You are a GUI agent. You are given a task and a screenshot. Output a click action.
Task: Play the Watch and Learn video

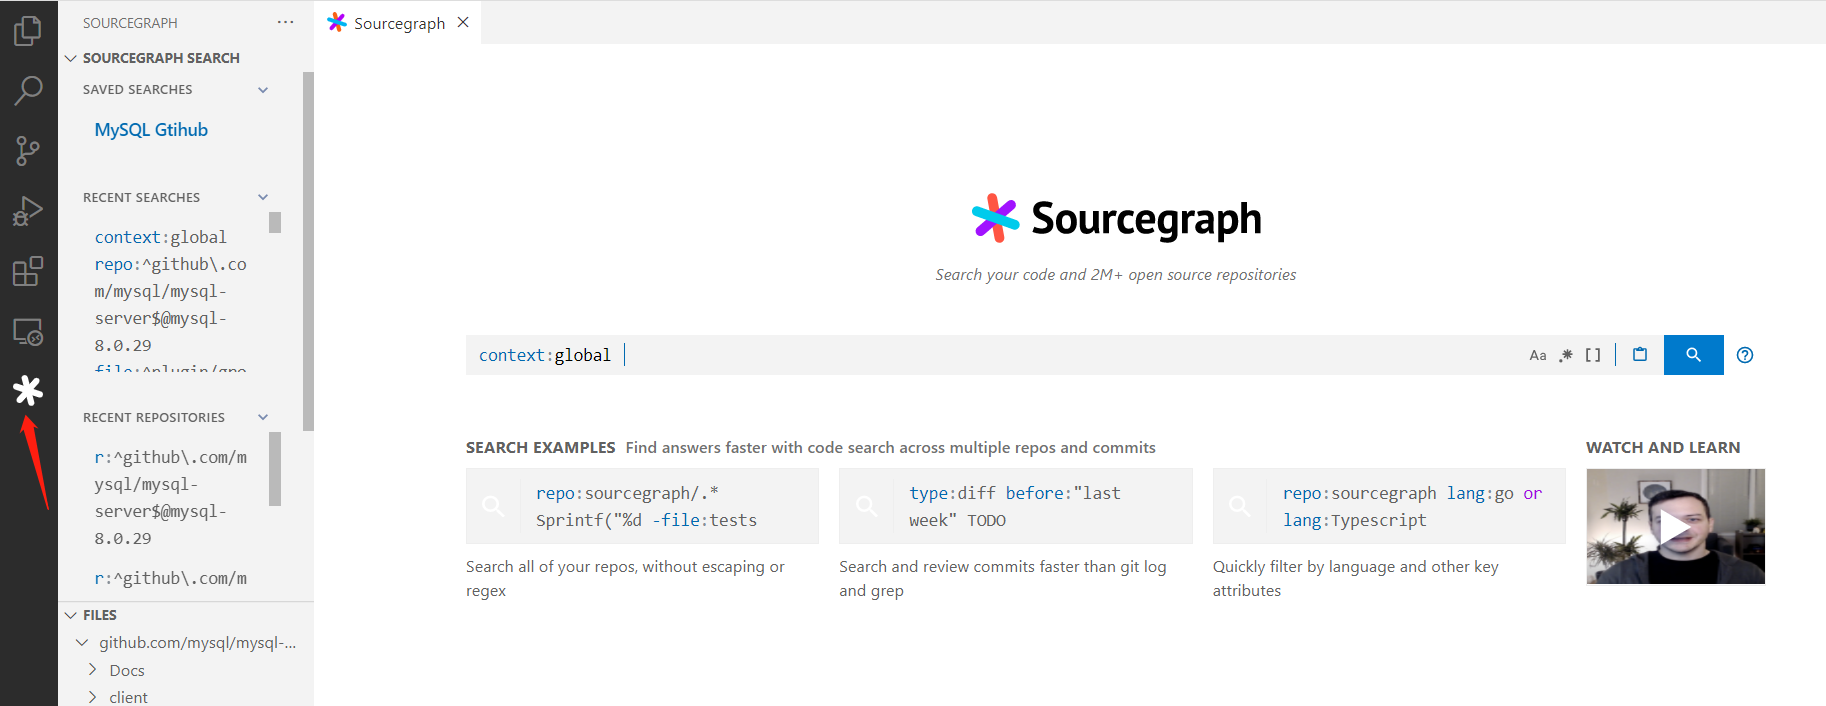point(1675,526)
